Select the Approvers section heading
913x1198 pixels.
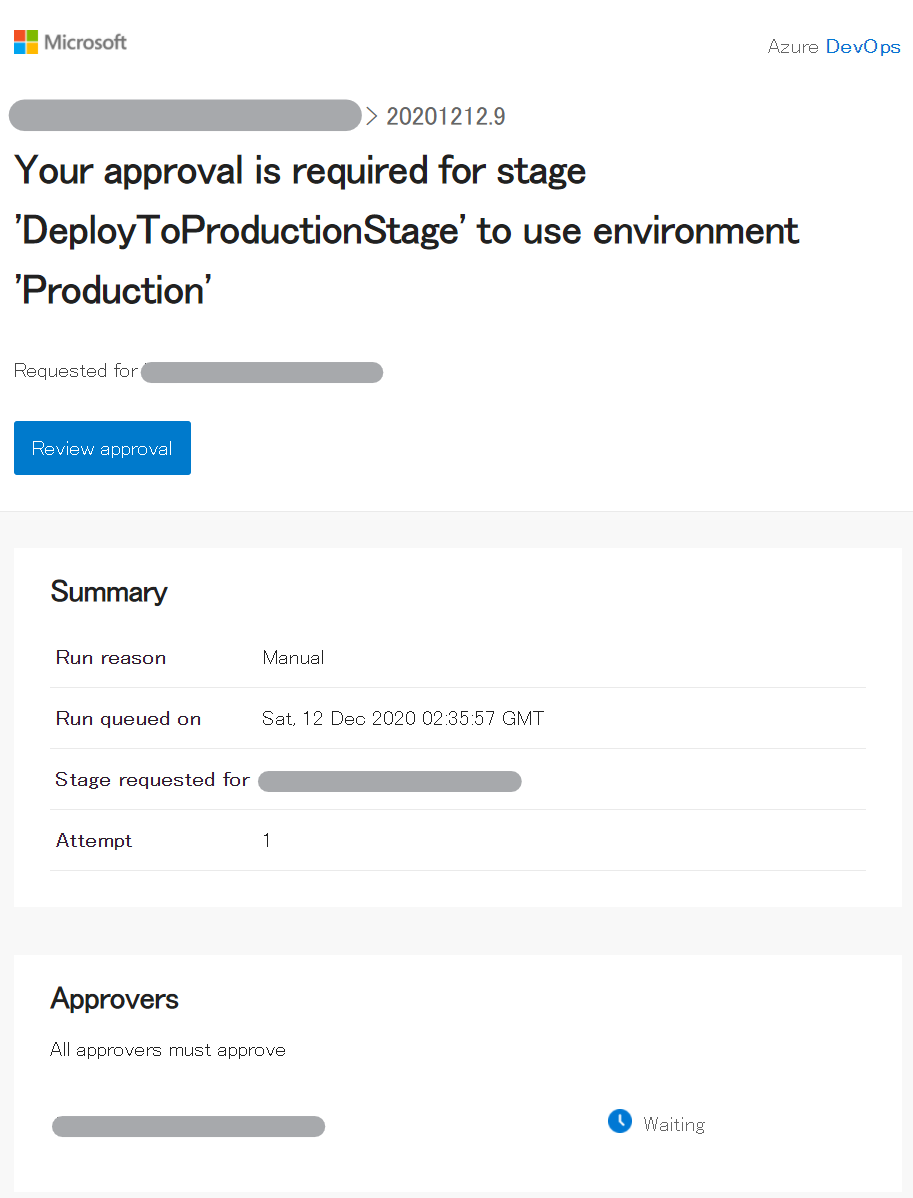115,999
